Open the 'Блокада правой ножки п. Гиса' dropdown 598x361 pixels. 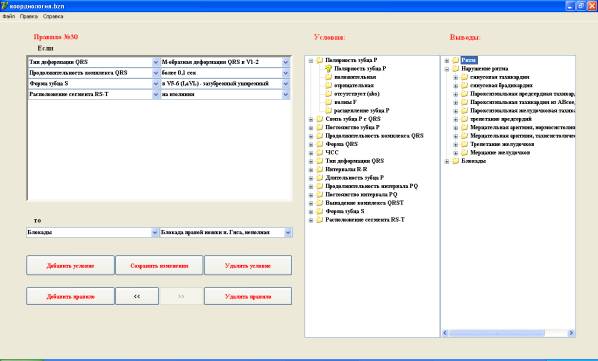click(x=288, y=232)
